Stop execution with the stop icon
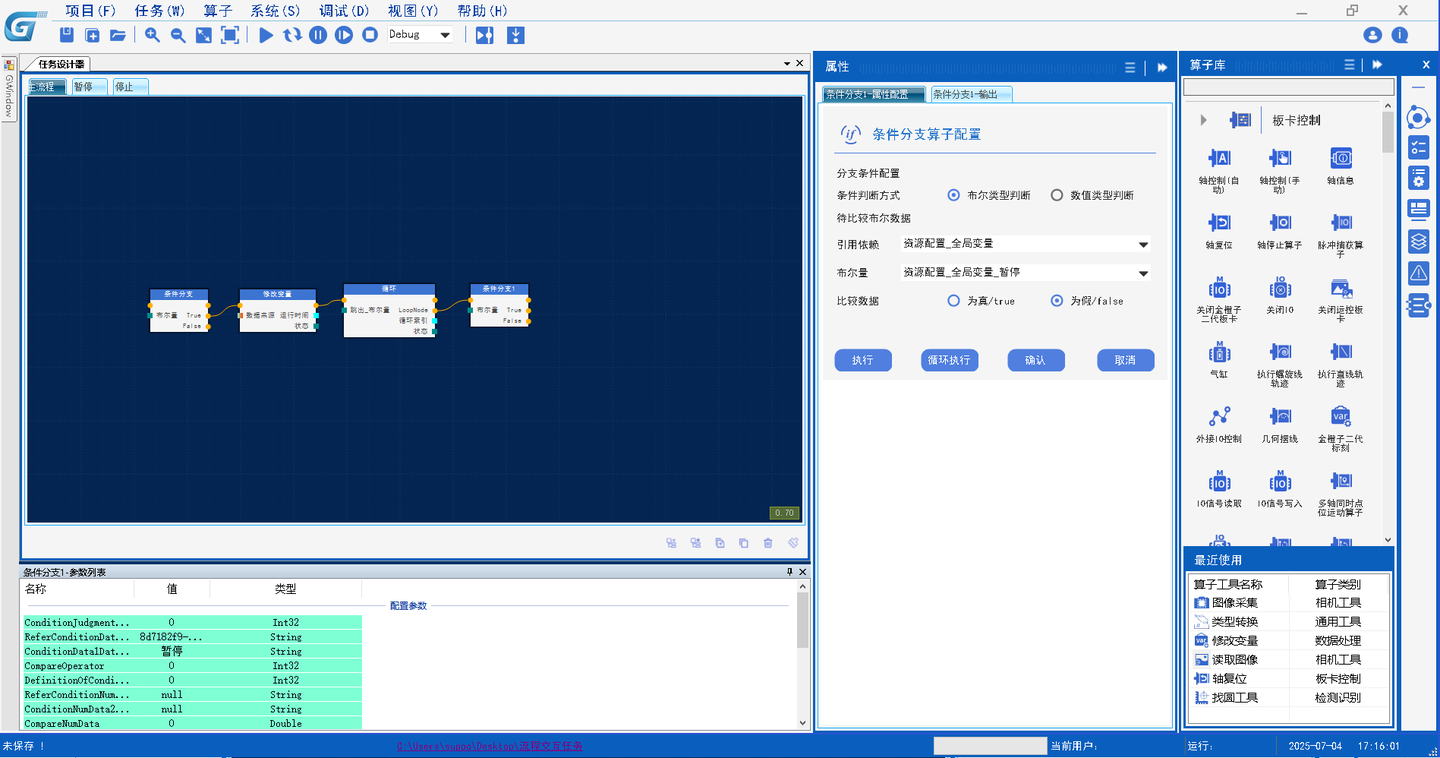The height and width of the screenshot is (758, 1440). click(370, 35)
